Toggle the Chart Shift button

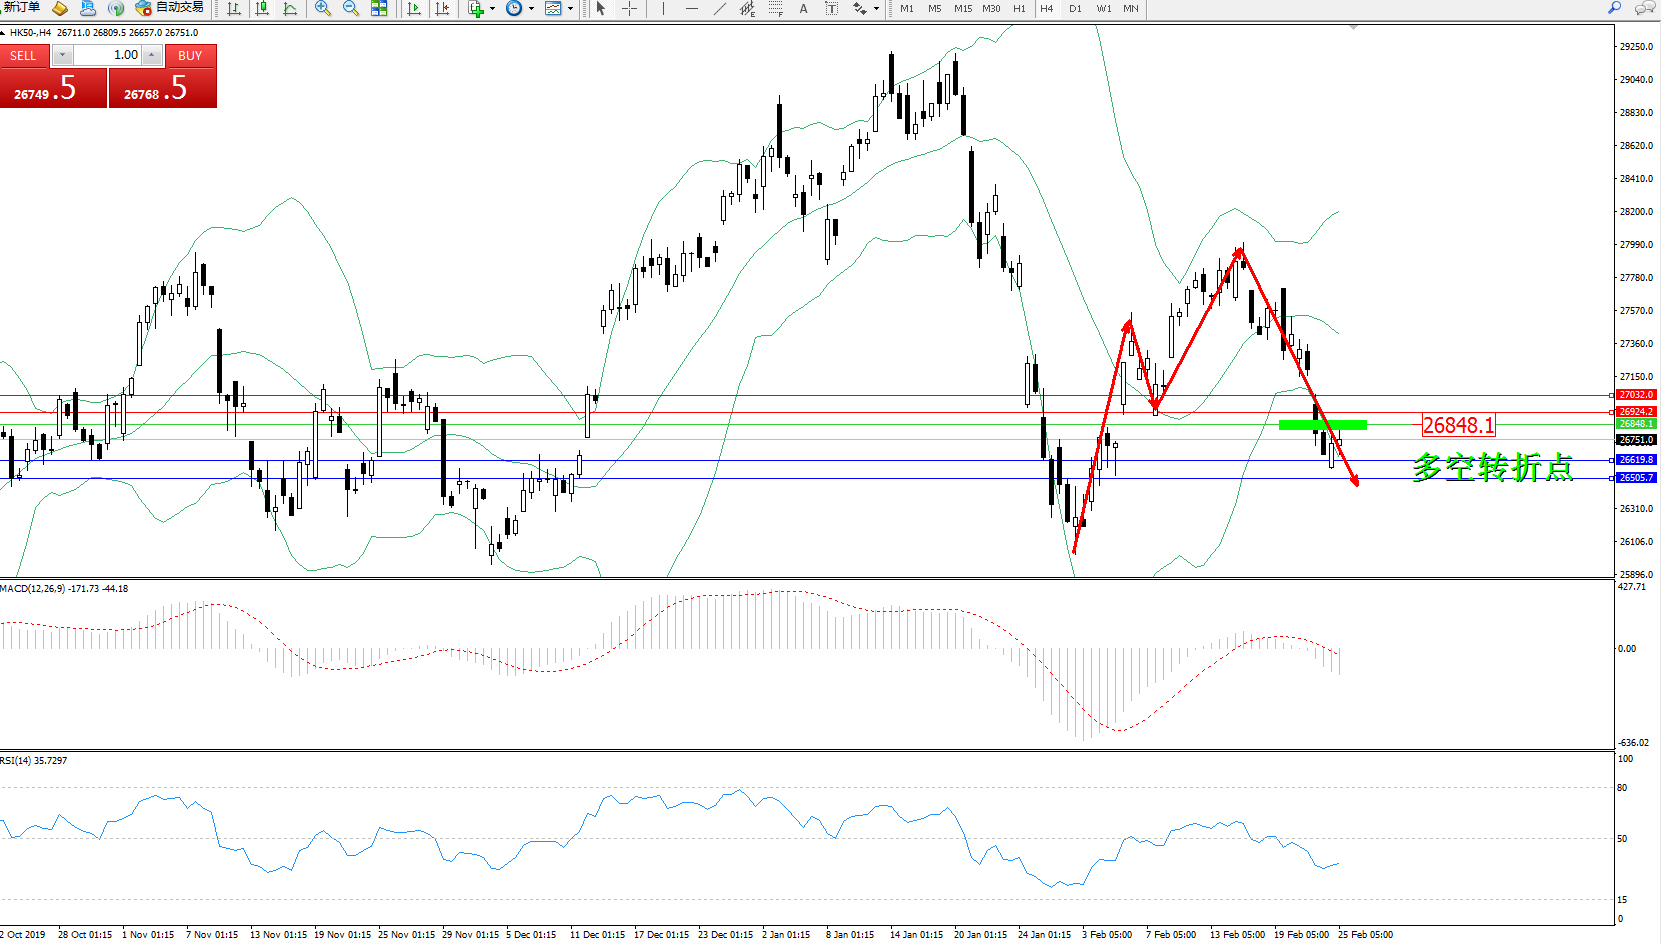[x=442, y=9]
